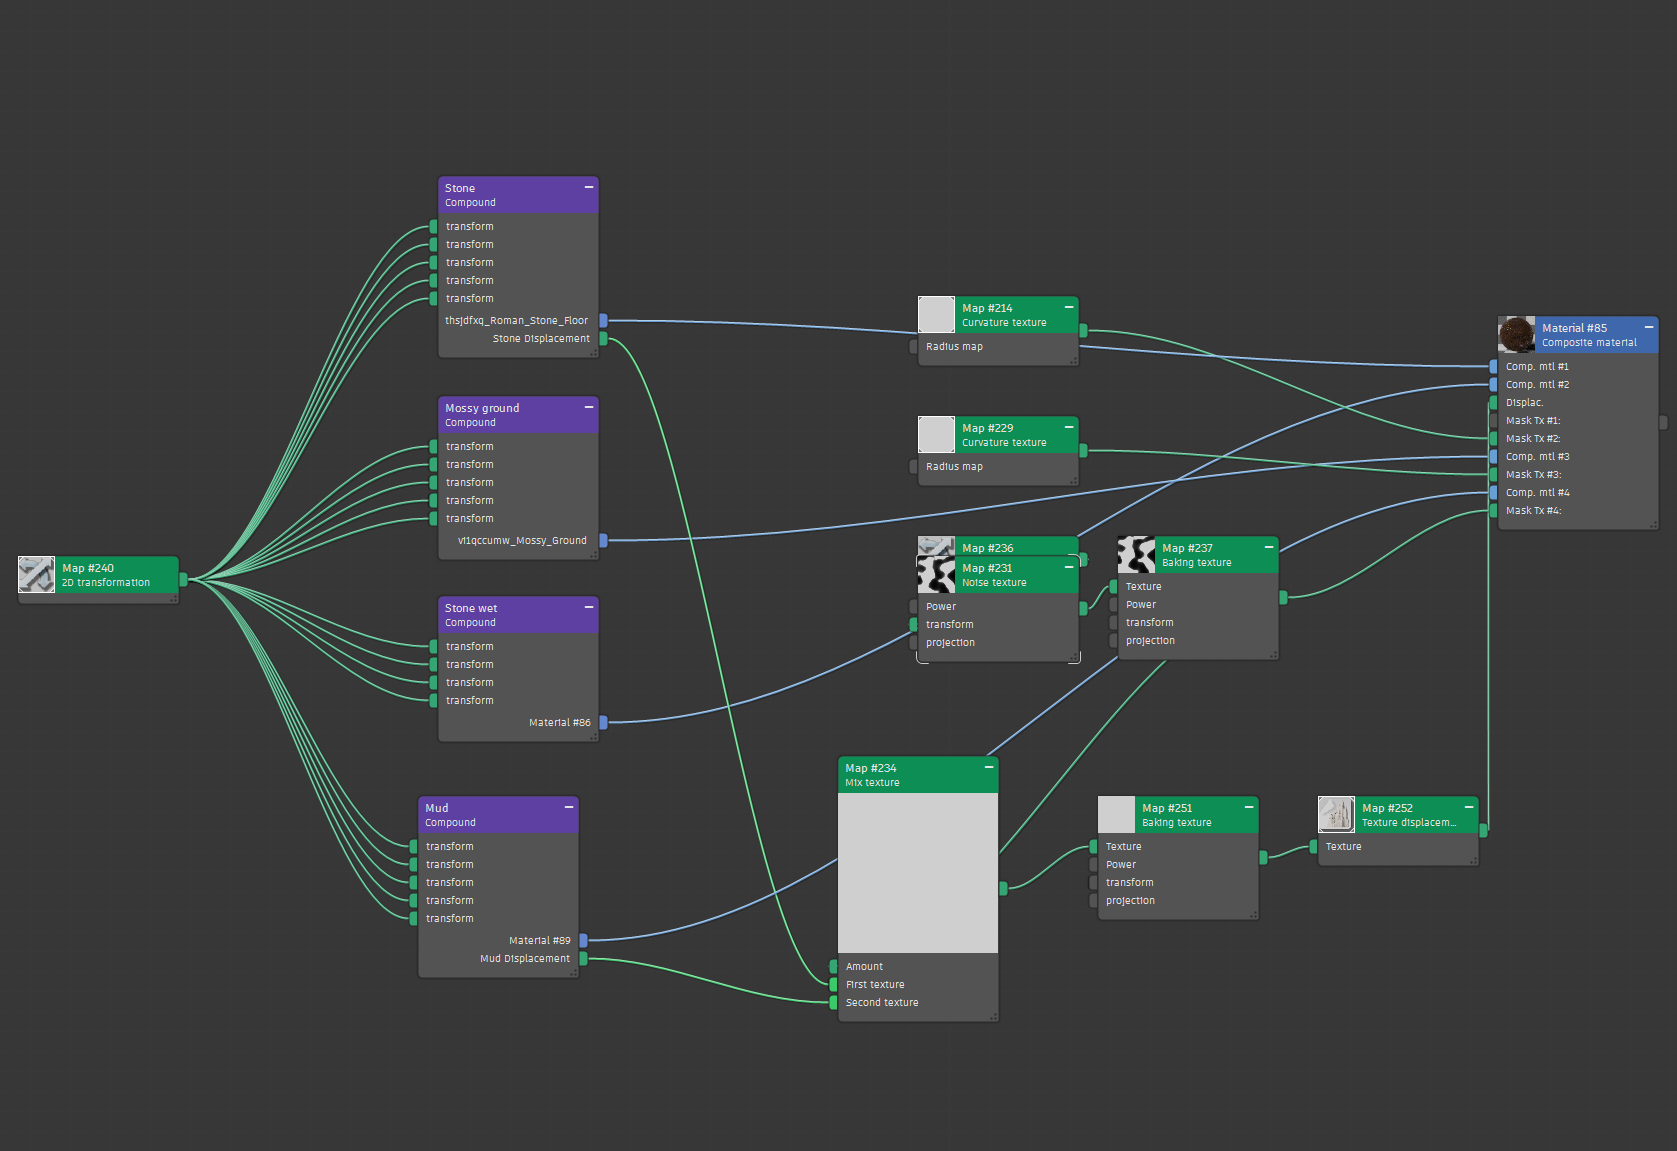Click the Map #214 preview thumbnail

pyautogui.click(x=936, y=315)
